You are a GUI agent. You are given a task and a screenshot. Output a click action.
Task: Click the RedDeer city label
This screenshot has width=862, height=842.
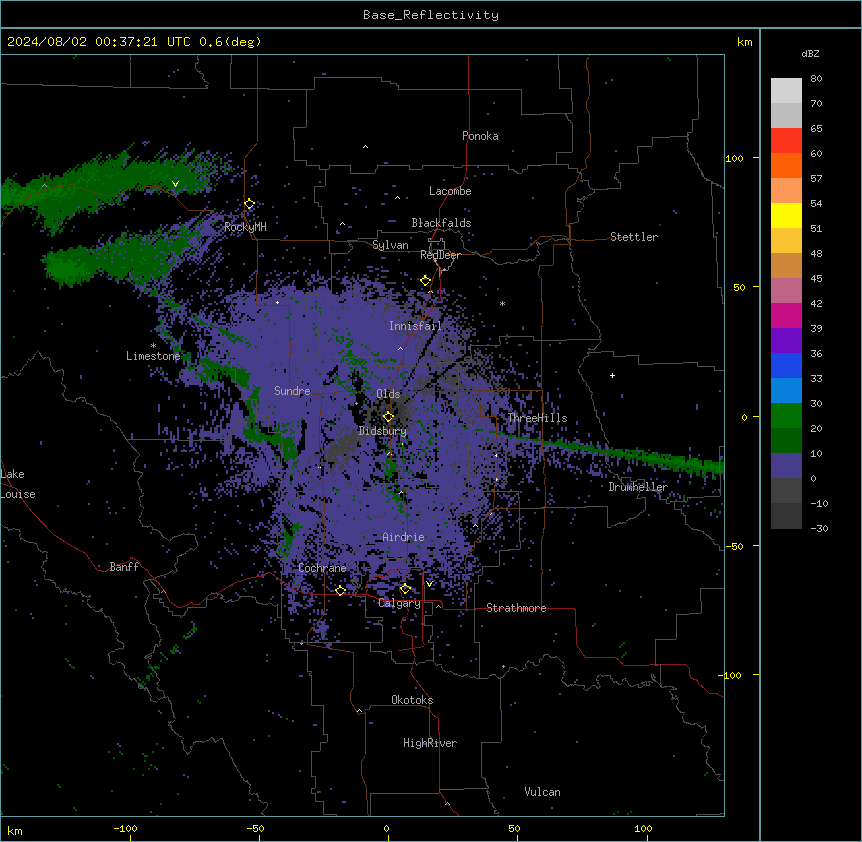[x=440, y=255]
